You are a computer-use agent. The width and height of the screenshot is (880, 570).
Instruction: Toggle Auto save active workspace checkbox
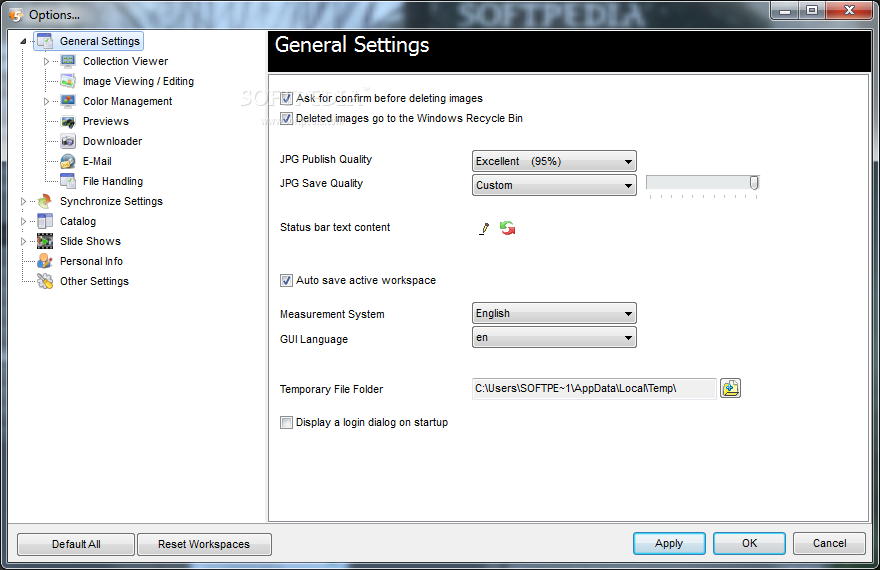287,281
